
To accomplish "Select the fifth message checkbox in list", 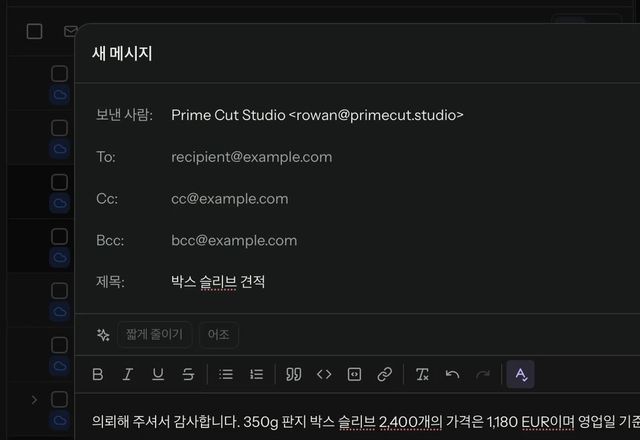I will pyautogui.click(x=60, y=291).
